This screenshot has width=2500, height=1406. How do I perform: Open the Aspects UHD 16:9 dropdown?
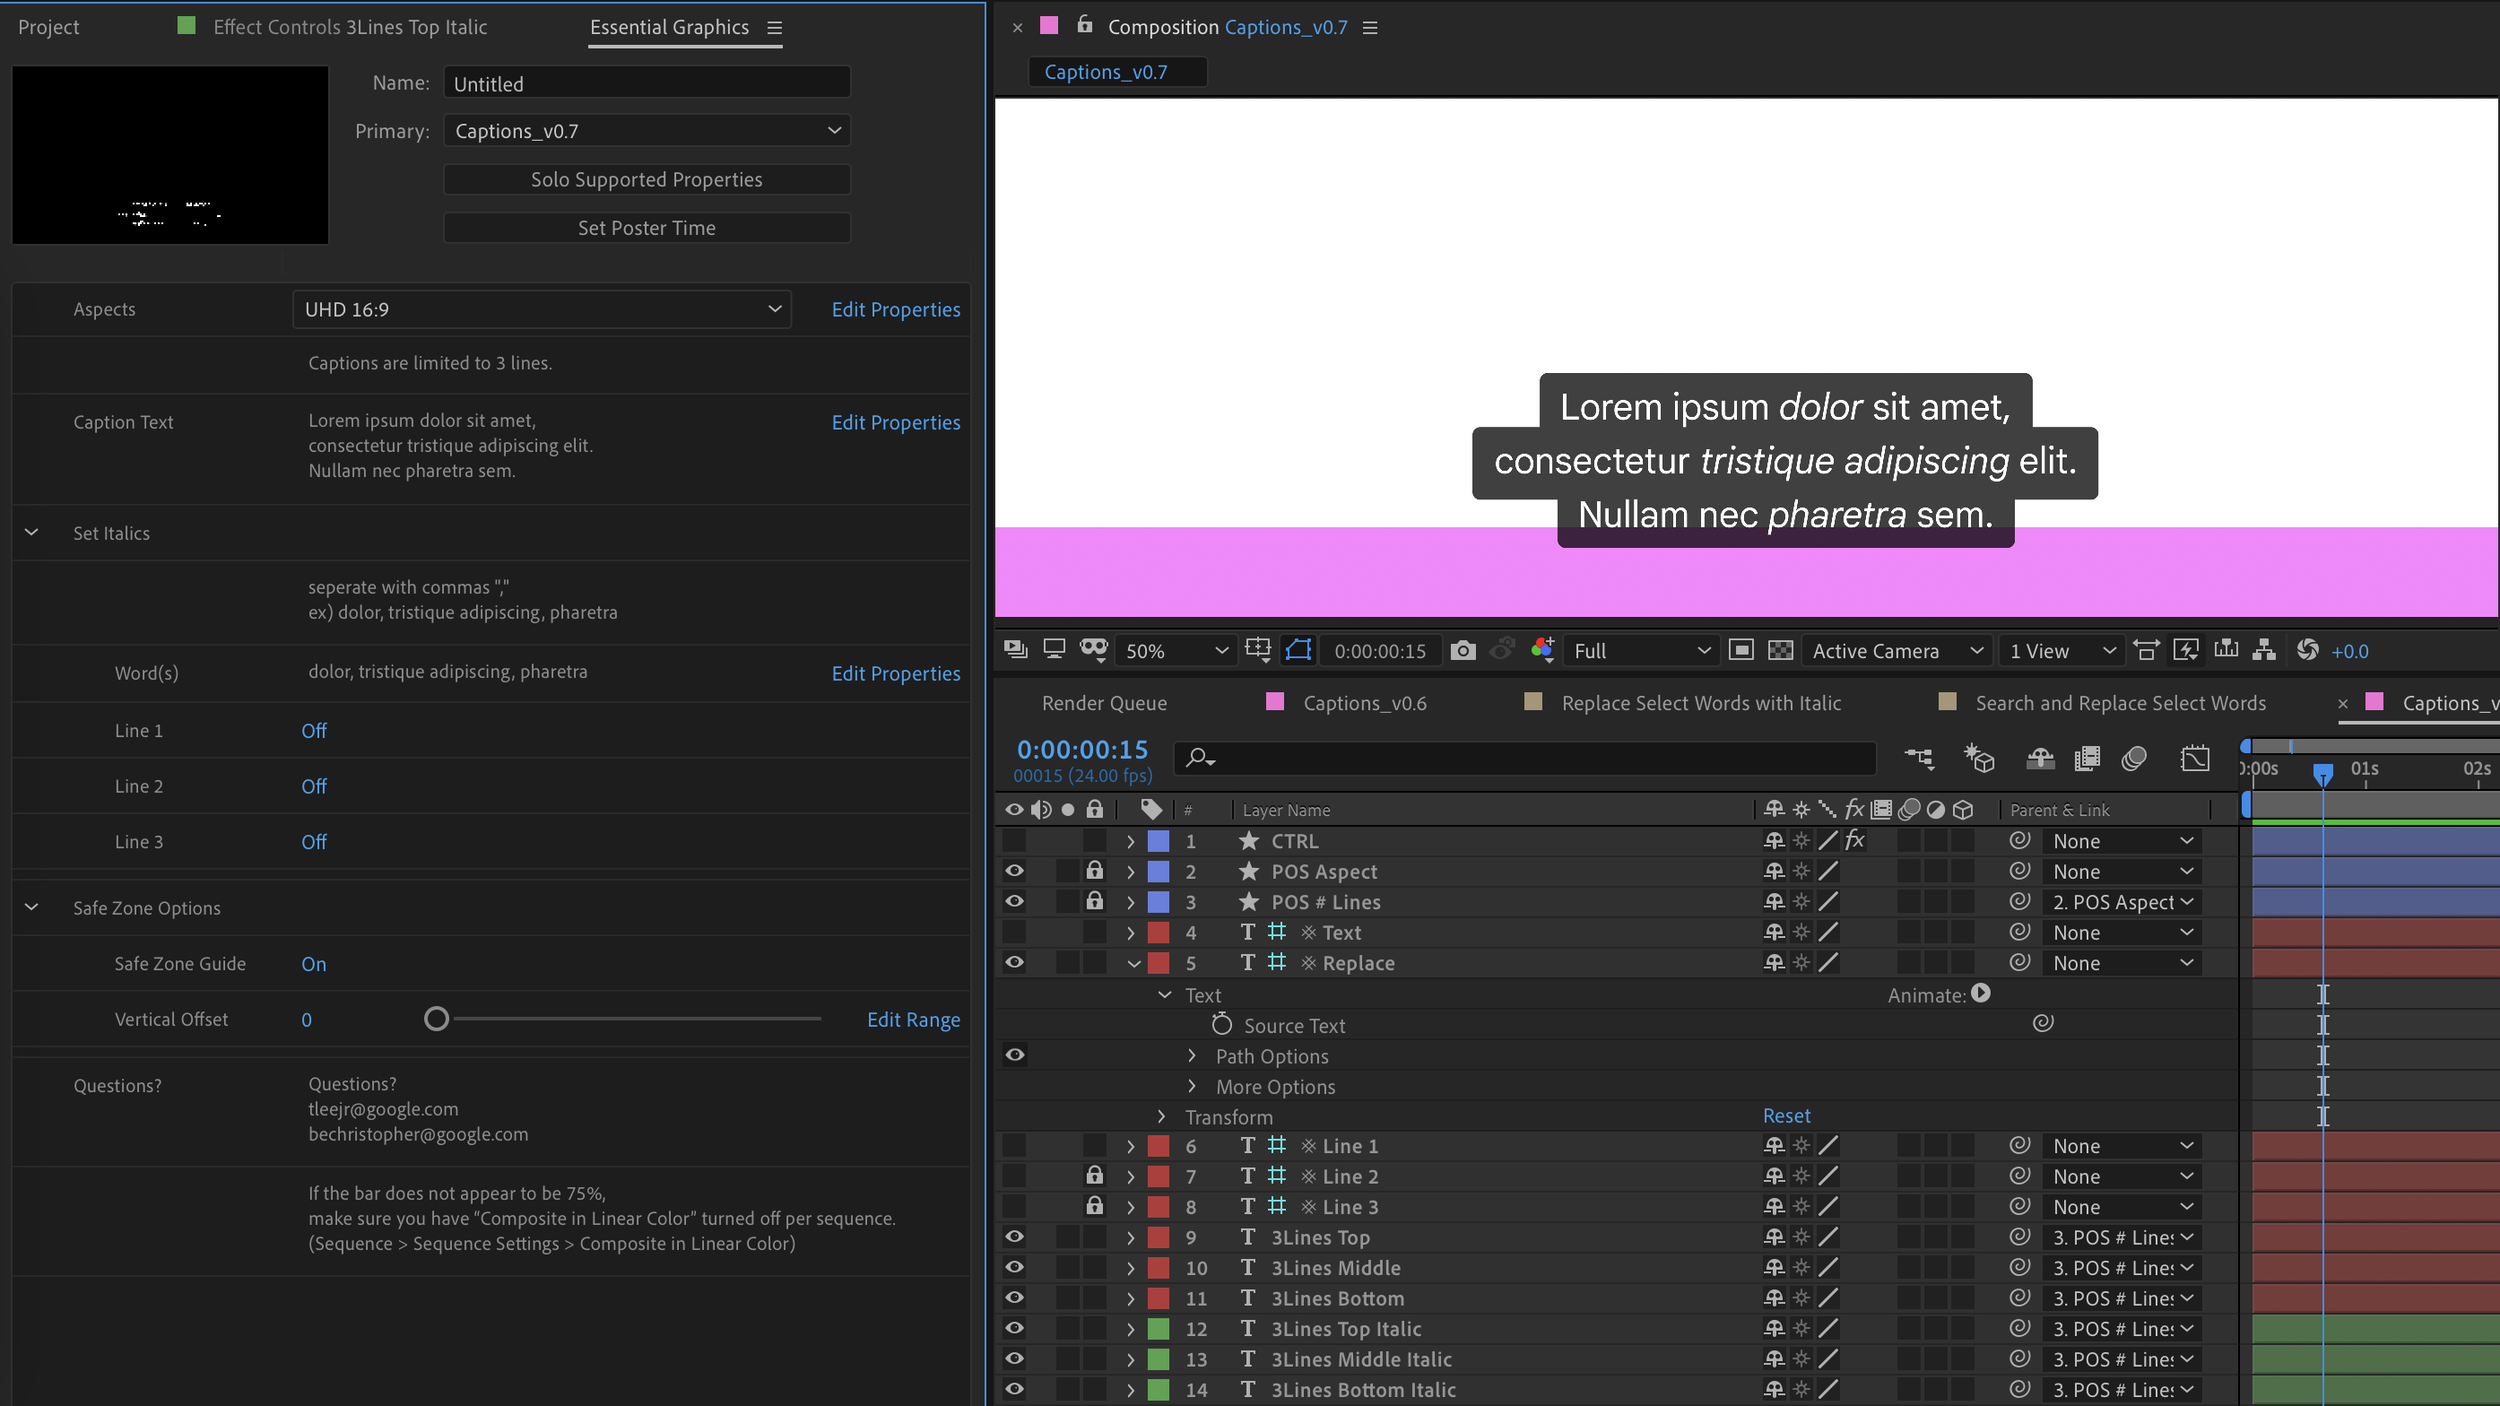click(541, 310)
